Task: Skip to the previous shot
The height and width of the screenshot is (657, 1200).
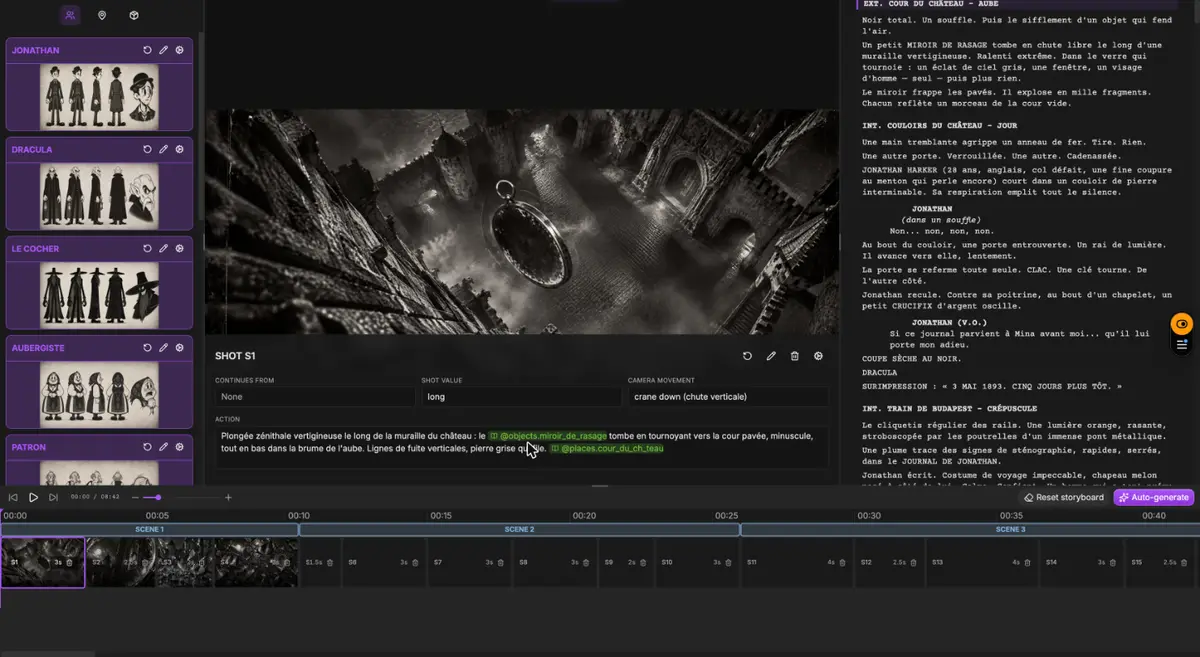Action: [x=14, y=497]
